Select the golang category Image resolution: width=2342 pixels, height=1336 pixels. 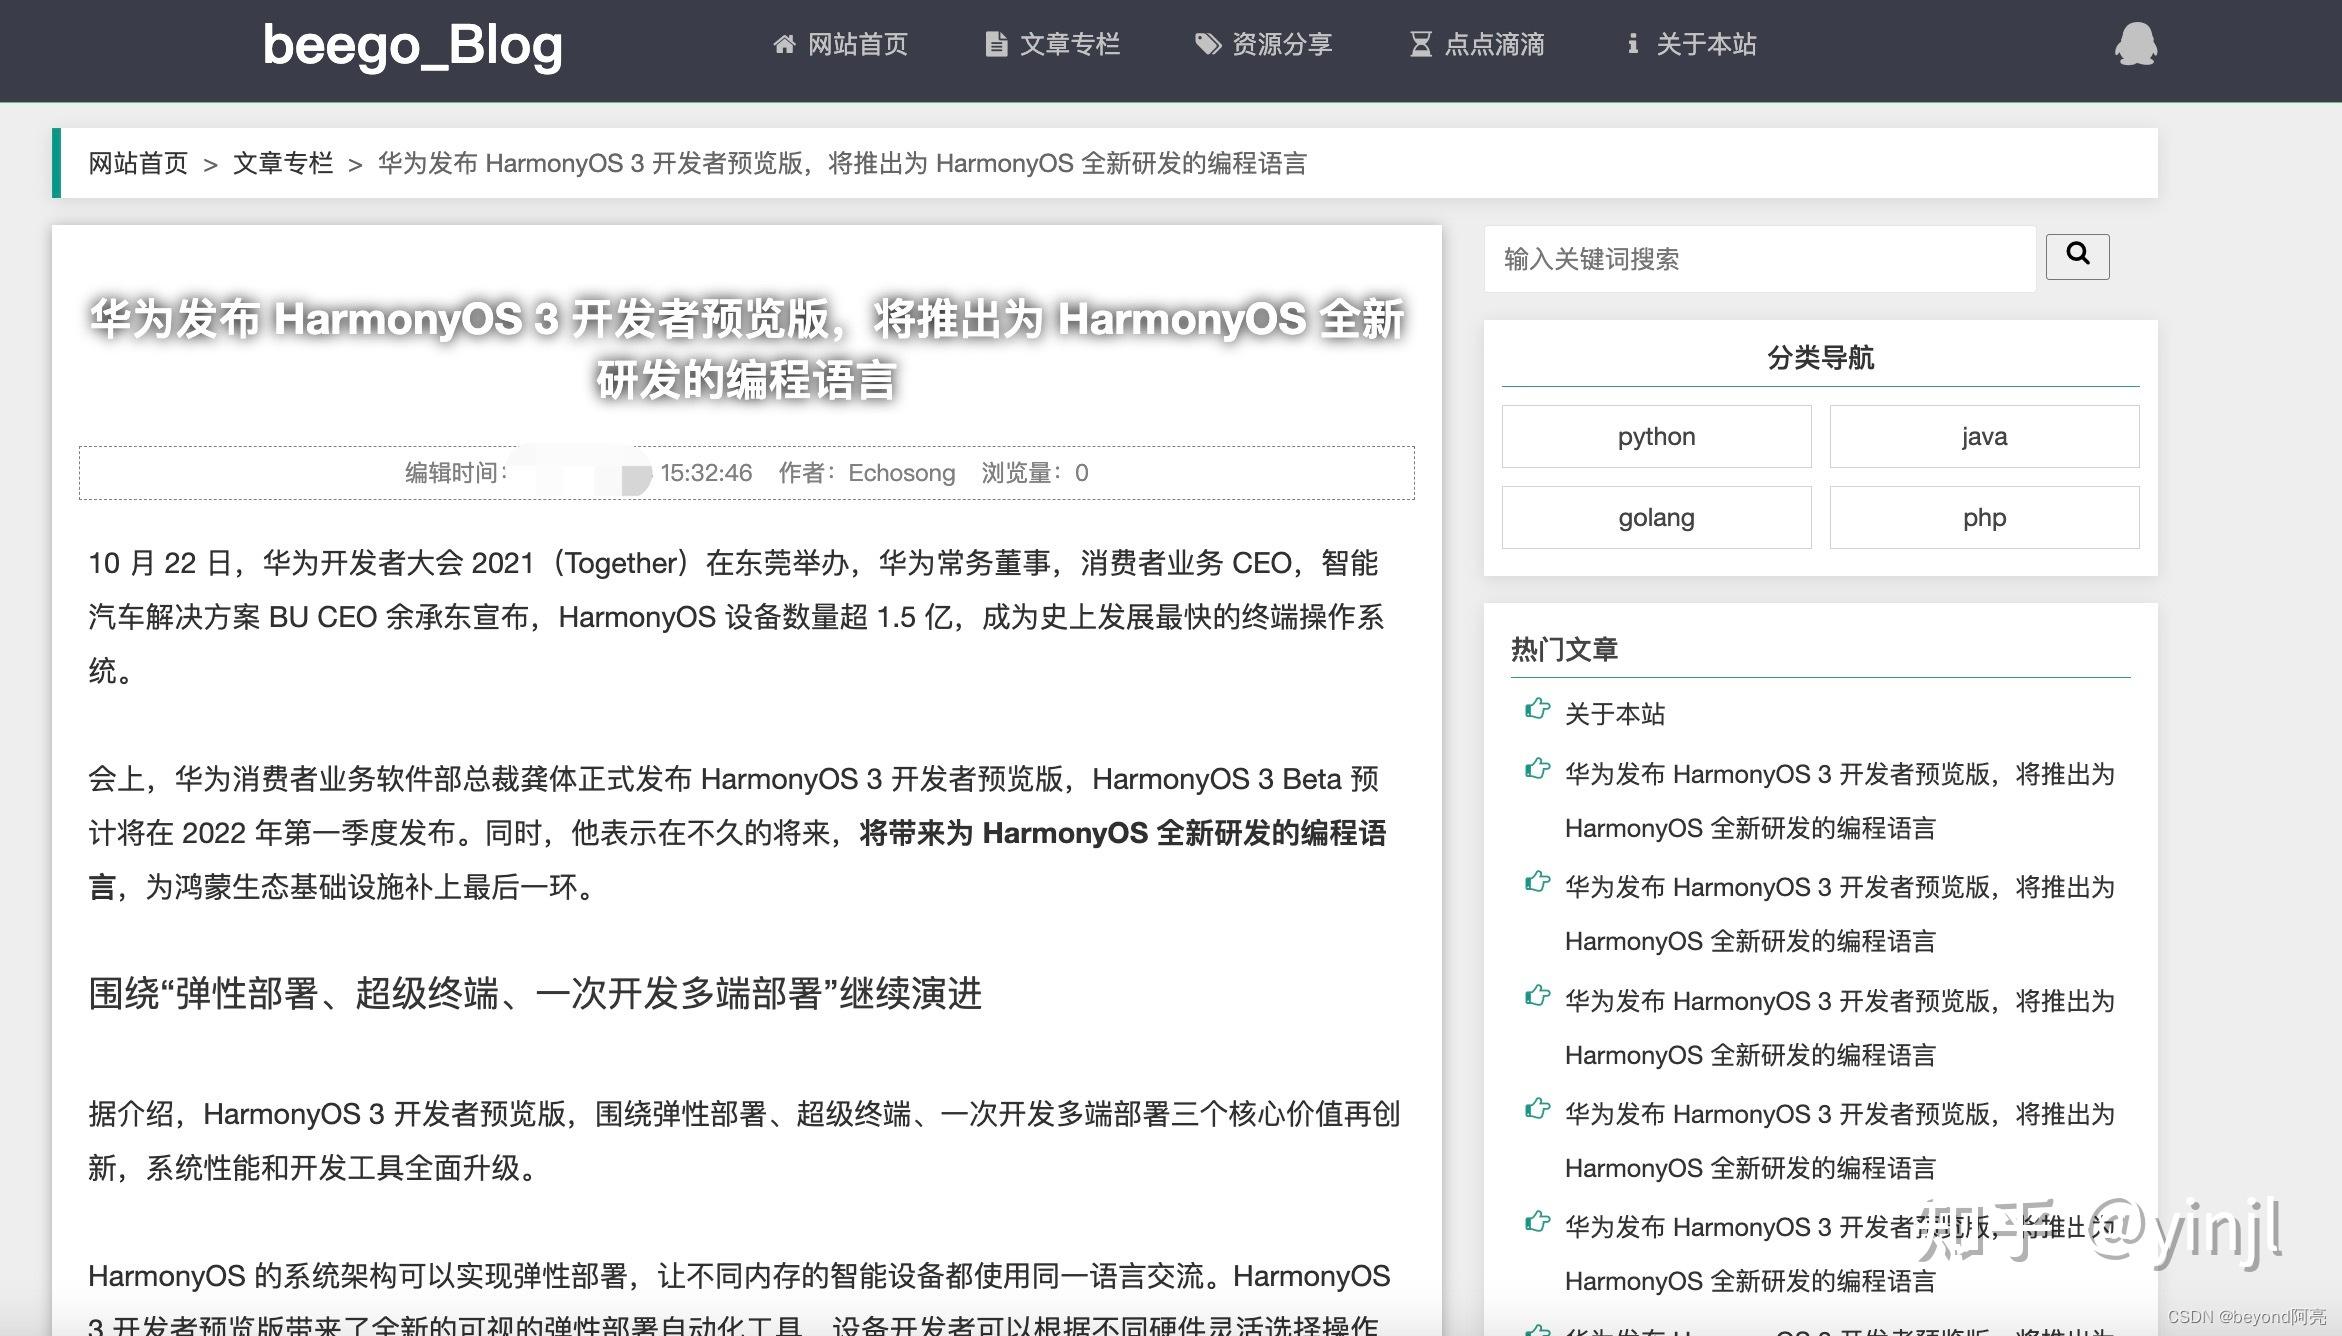point(1655,517)
